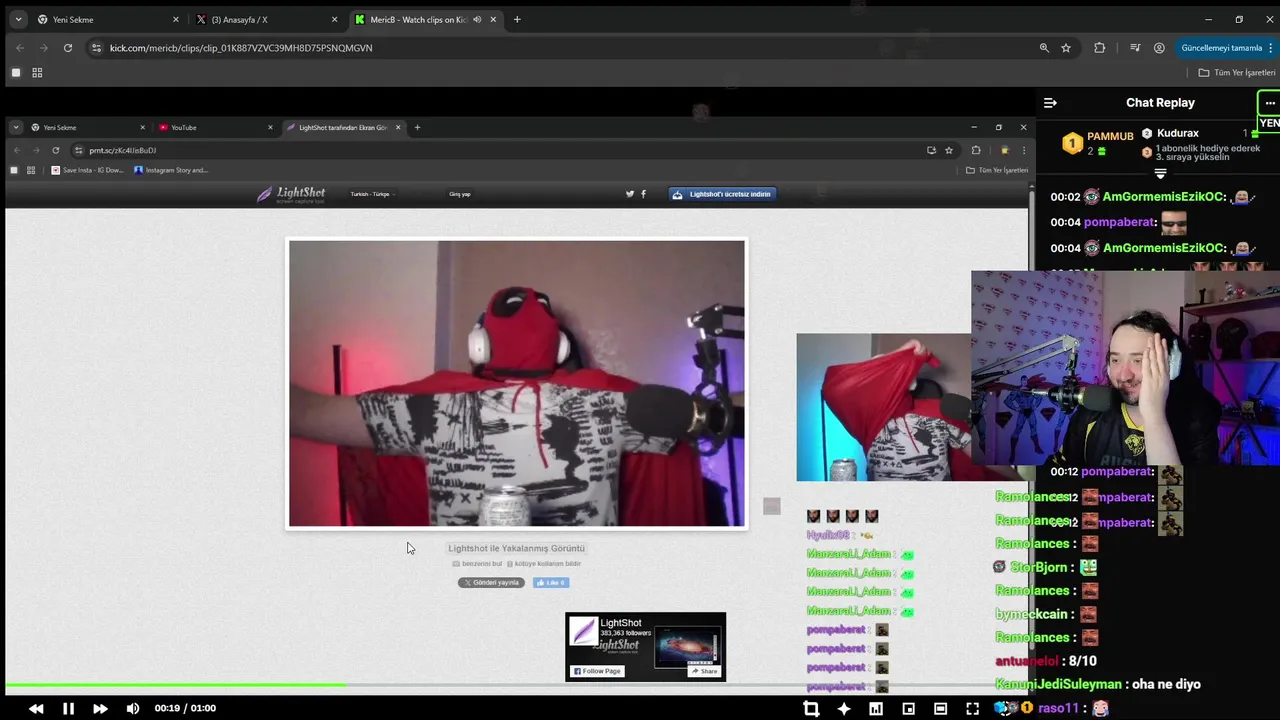Click KanuniJediSuleyman username in chat

[x=1058, y=684]
